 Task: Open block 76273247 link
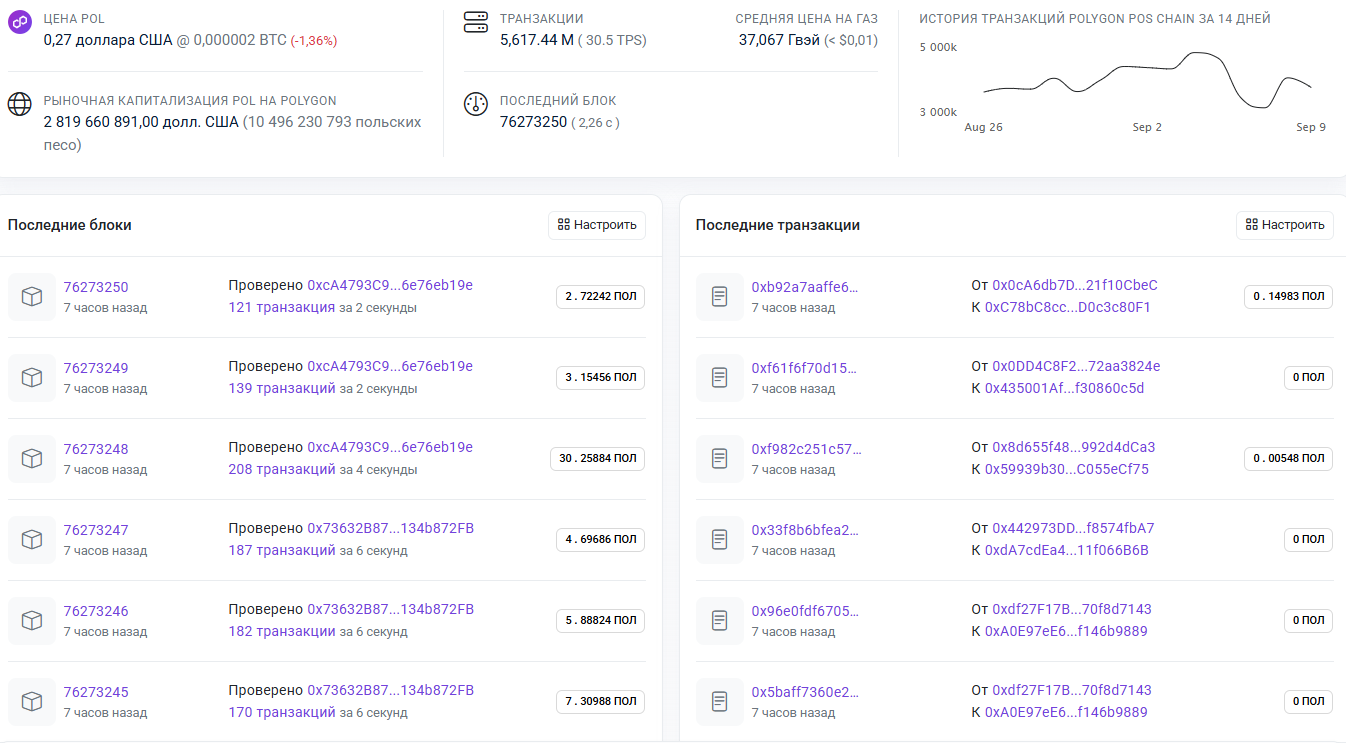[96, 530]
